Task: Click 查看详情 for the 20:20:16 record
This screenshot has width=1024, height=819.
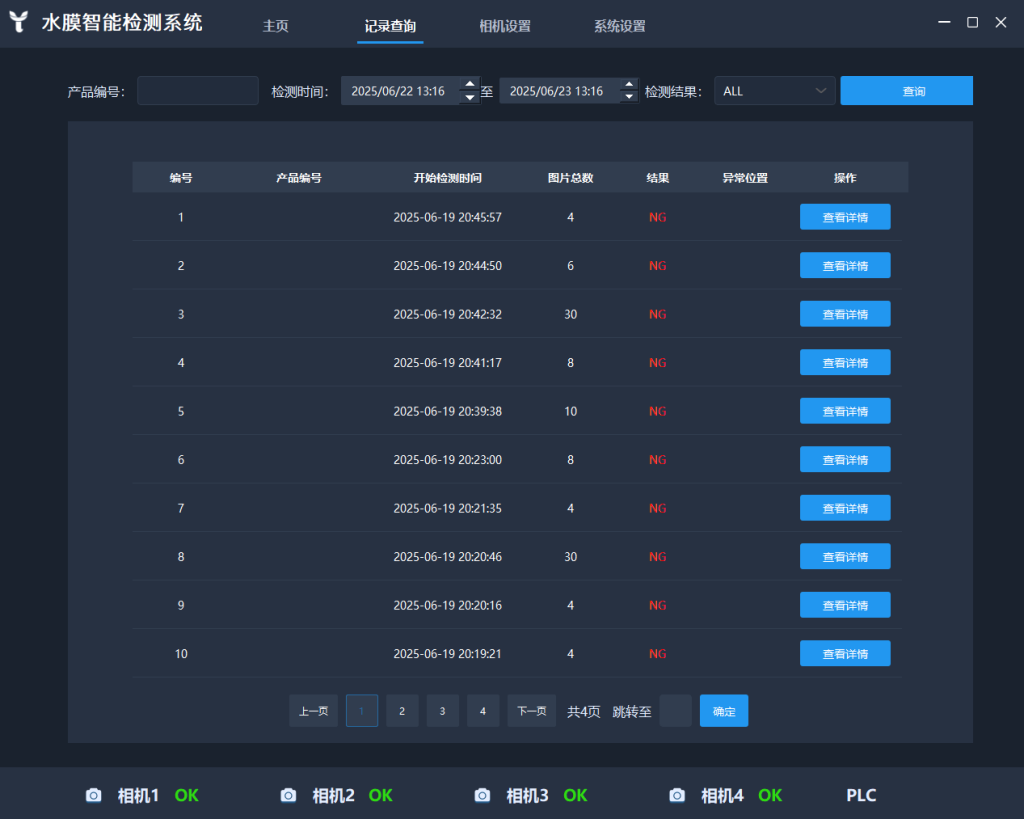Action: [845, 605]
